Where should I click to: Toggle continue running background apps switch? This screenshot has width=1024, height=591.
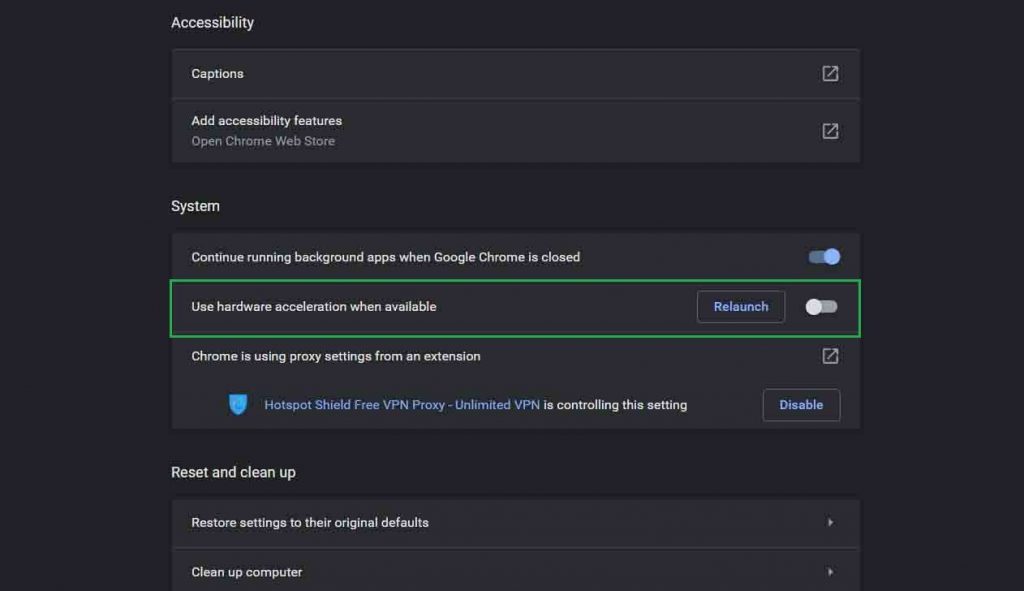pyautogui.click(x=822, y=256)
